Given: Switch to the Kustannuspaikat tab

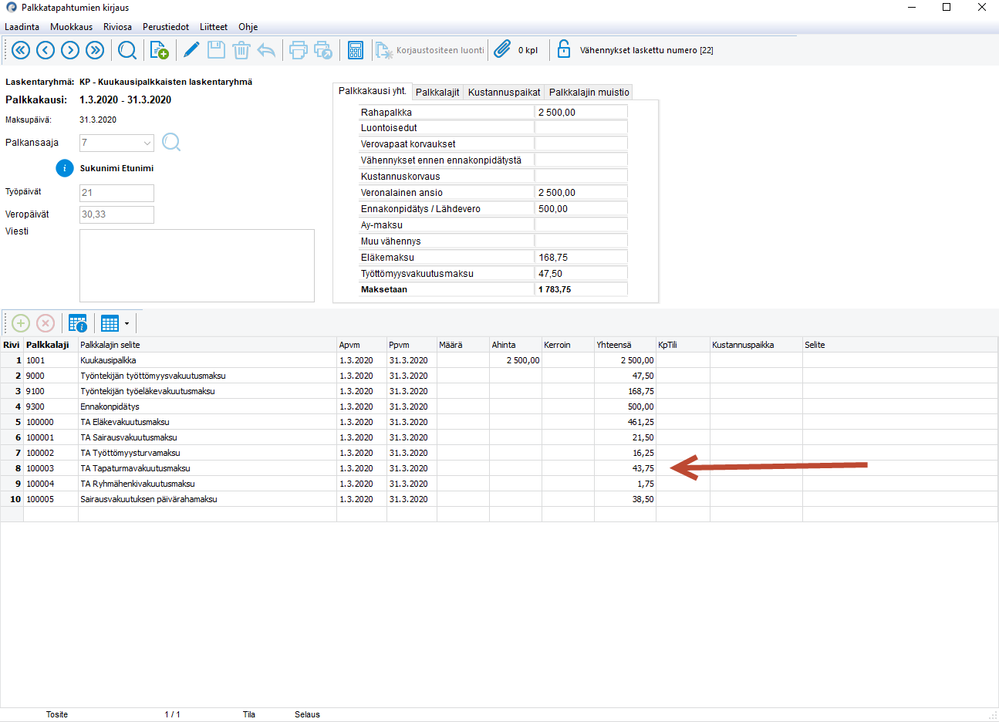Looking at the screenshot, I should point(504,92).
